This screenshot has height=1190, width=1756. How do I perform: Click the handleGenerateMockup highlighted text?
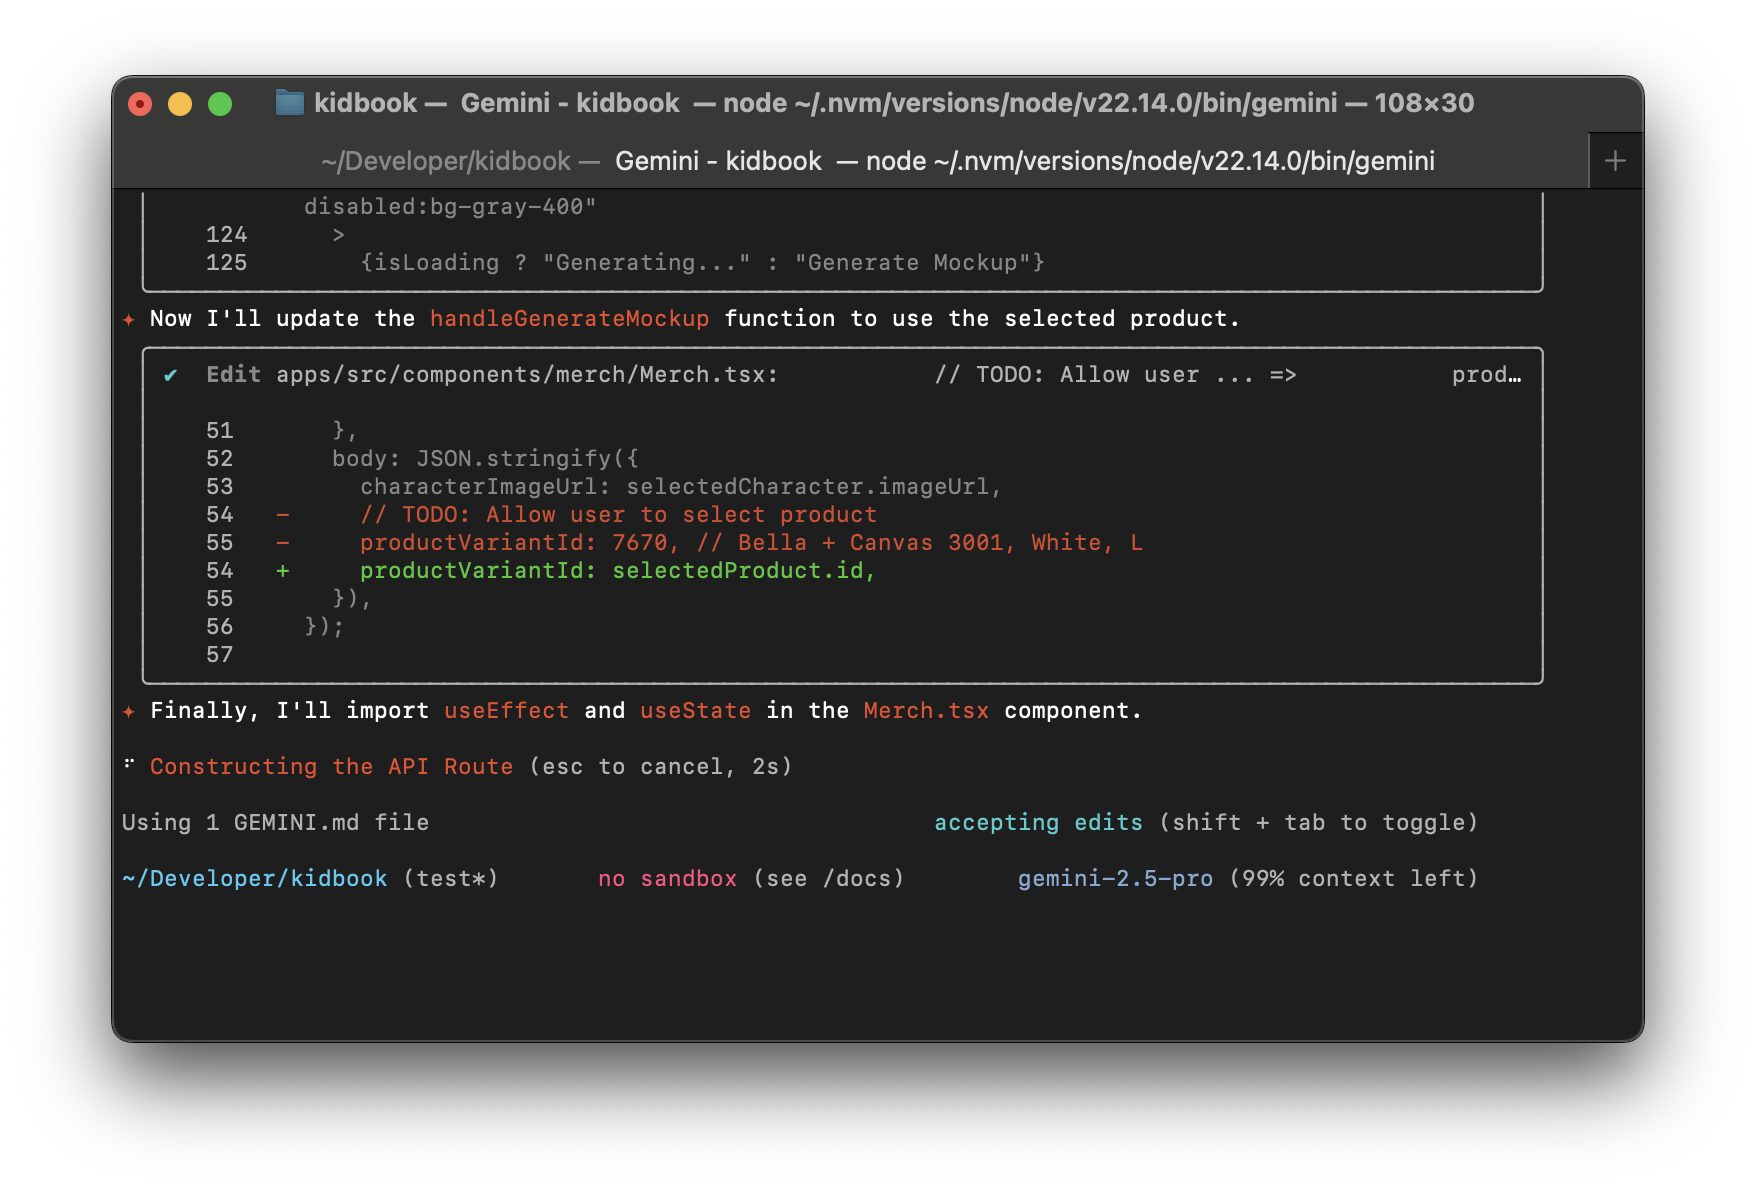(569, 319)
